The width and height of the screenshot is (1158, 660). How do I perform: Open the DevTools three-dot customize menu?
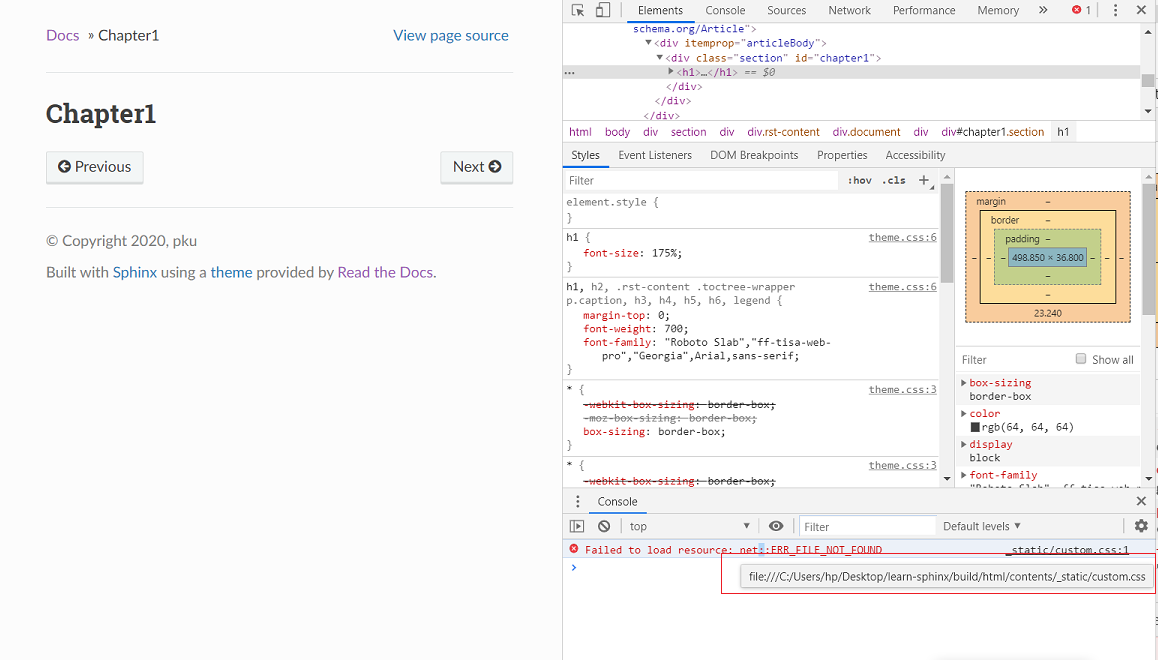tap(1115, 10)
